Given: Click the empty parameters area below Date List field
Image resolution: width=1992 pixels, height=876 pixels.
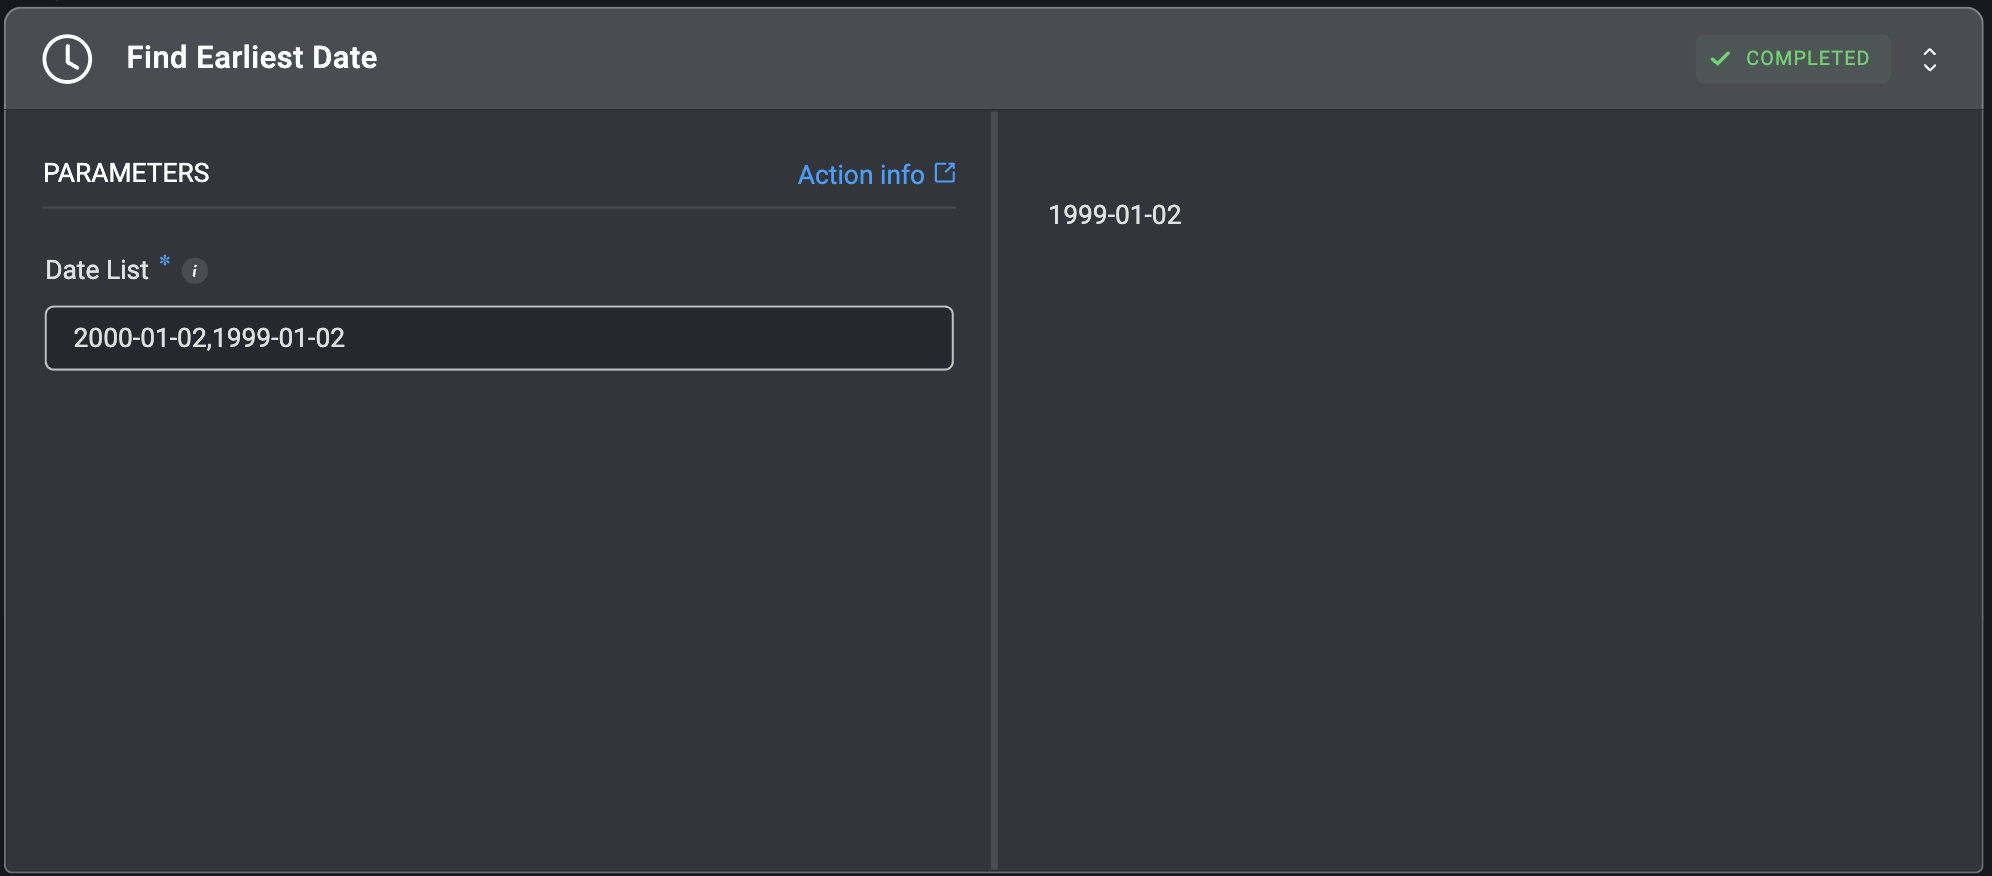Looking at the screenshot, I should [499, 620].
